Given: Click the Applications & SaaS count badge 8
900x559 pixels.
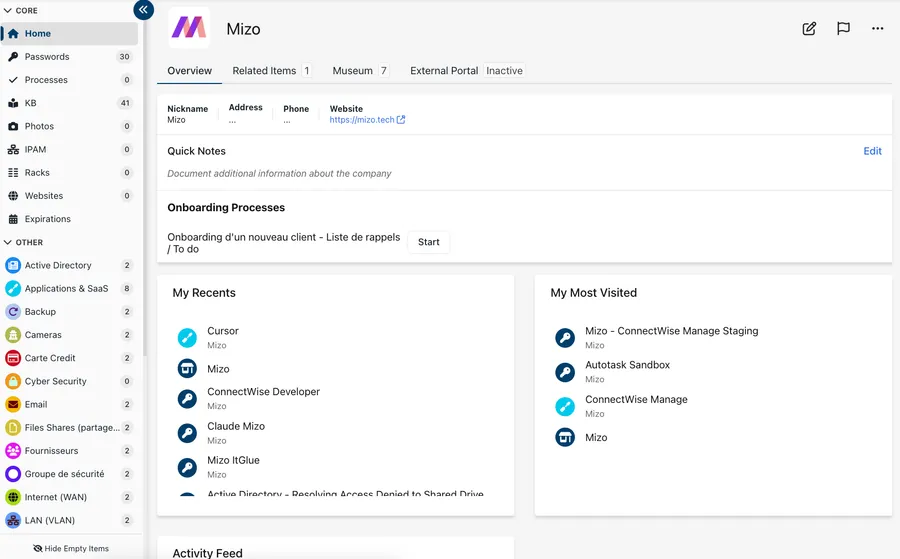Looking at the screenshot, I should coord(127,289).
